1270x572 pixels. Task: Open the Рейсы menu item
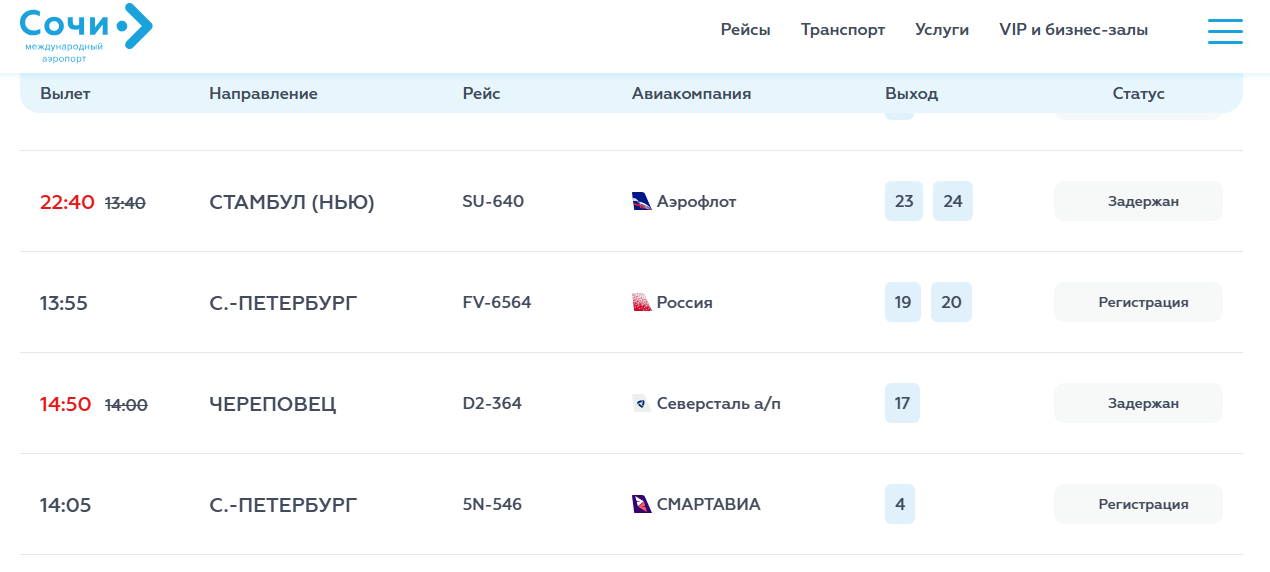(x=746, y=30)
